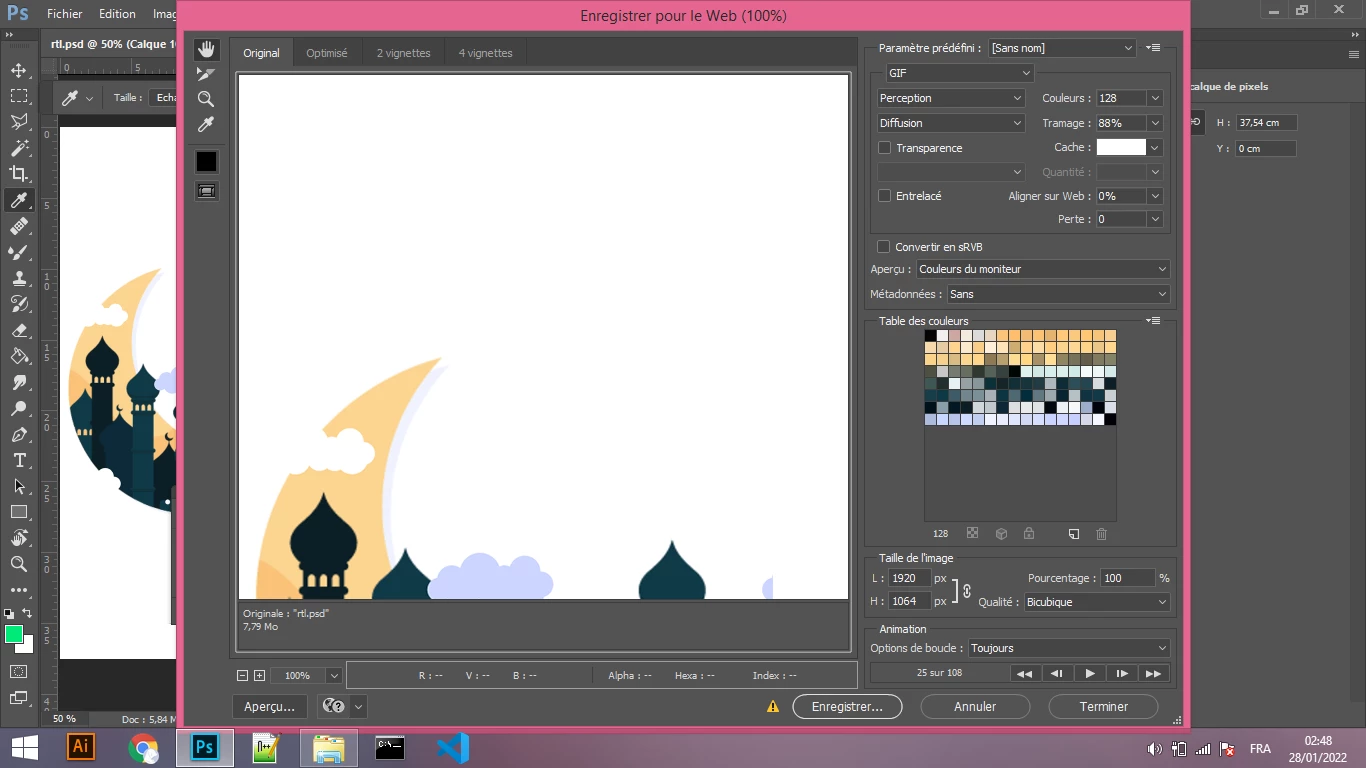The width and height of the screenshot is (1366, 768).
Task: Select the Pen tool
Action: pyautogui.click(x=18, y=434)
